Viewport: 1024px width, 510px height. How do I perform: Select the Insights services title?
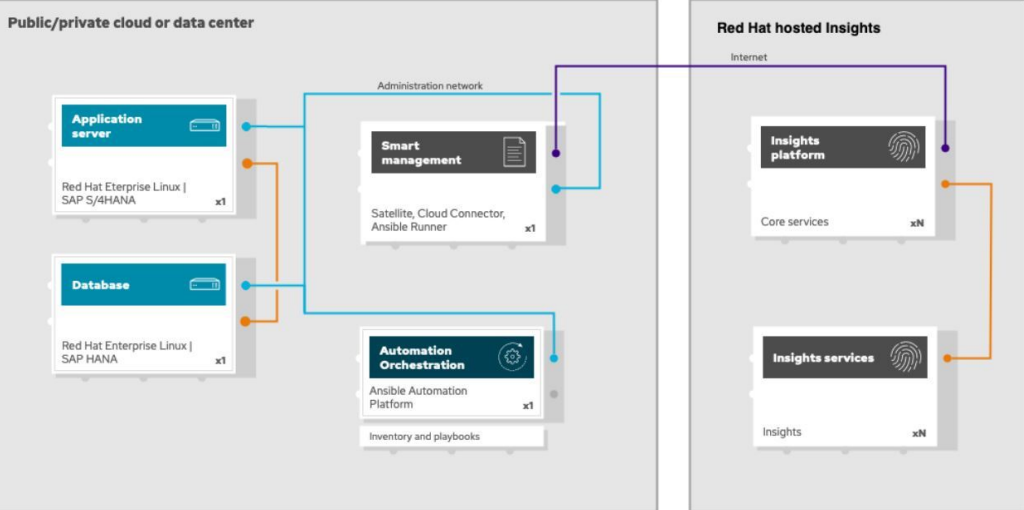823,358
